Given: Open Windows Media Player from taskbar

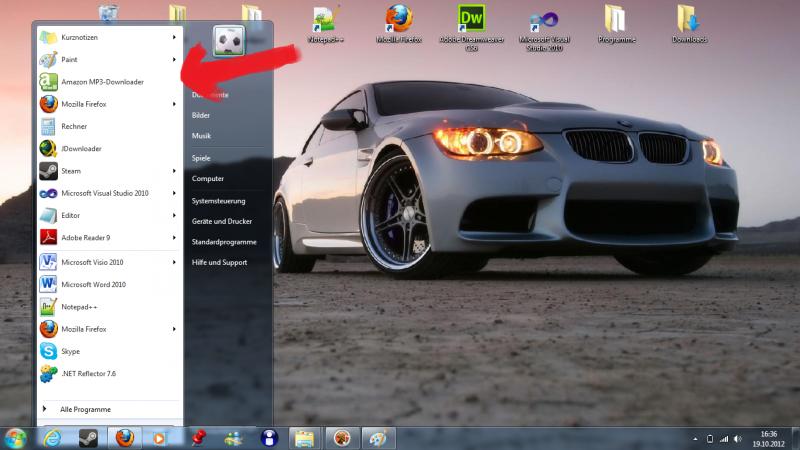Looking at the screenshot, I should click(x=159, y=438).
